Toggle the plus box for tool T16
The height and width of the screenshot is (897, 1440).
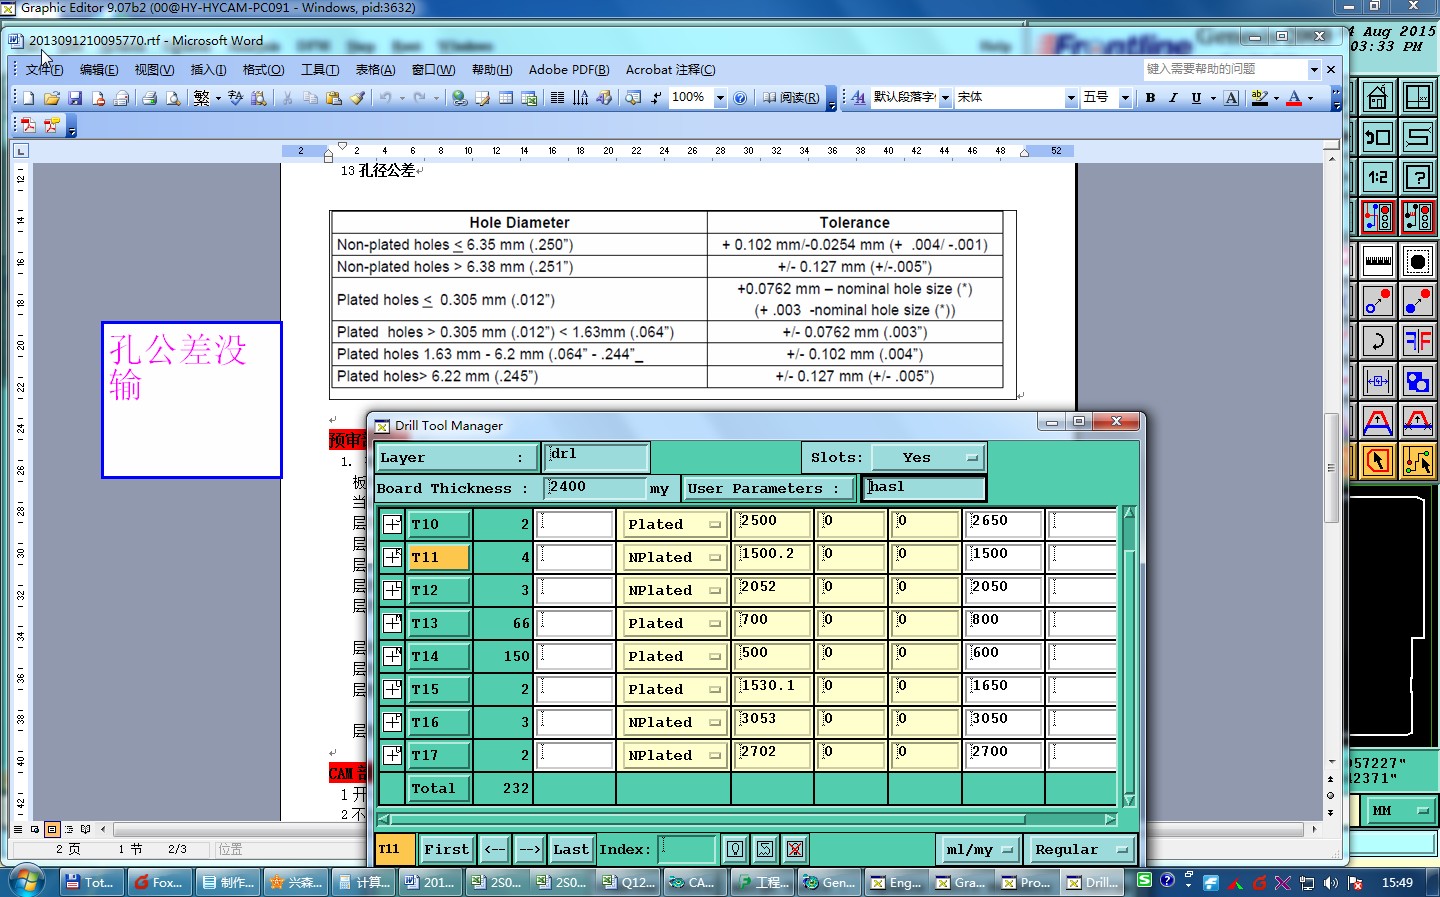click(392, 722)
